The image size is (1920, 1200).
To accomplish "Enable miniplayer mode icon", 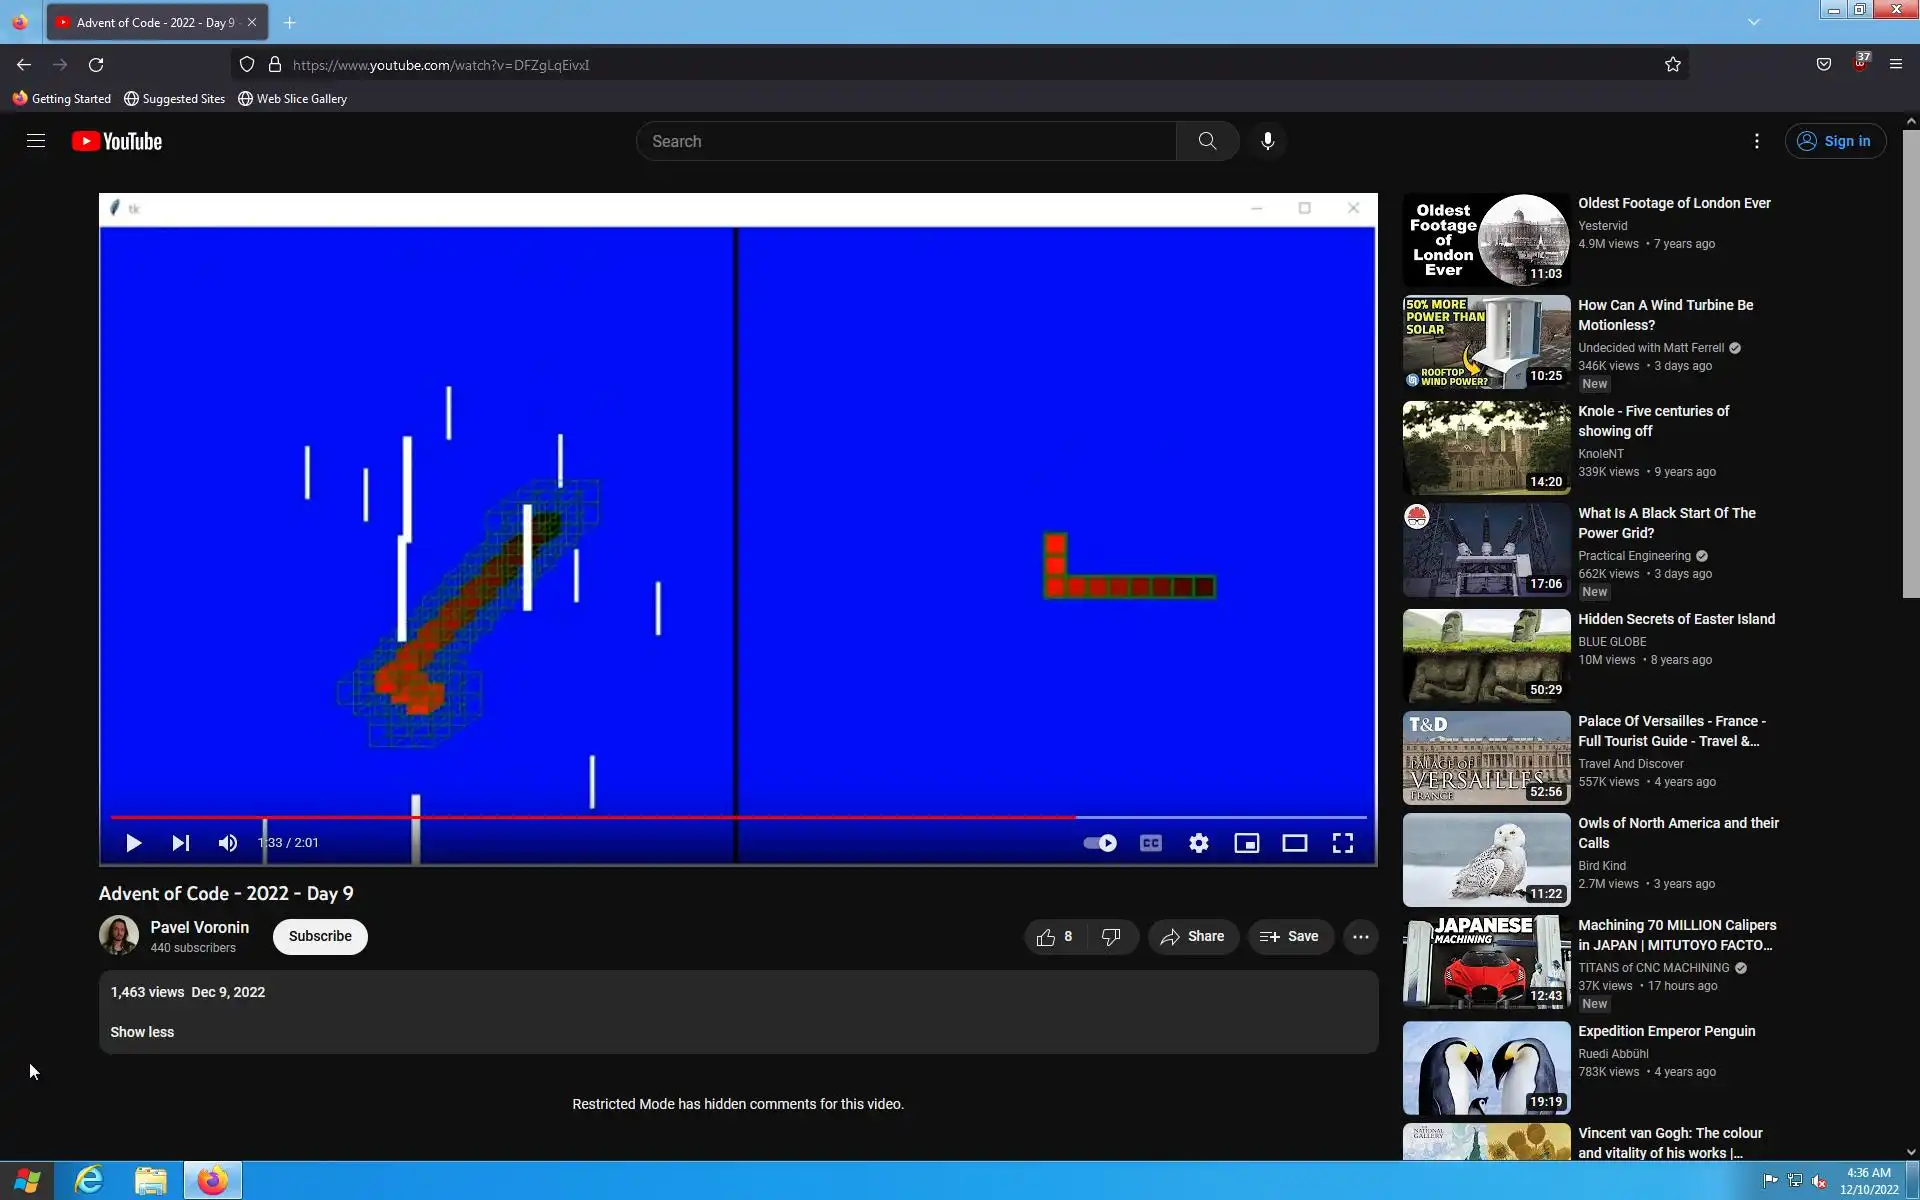I will coord(1246,843).
